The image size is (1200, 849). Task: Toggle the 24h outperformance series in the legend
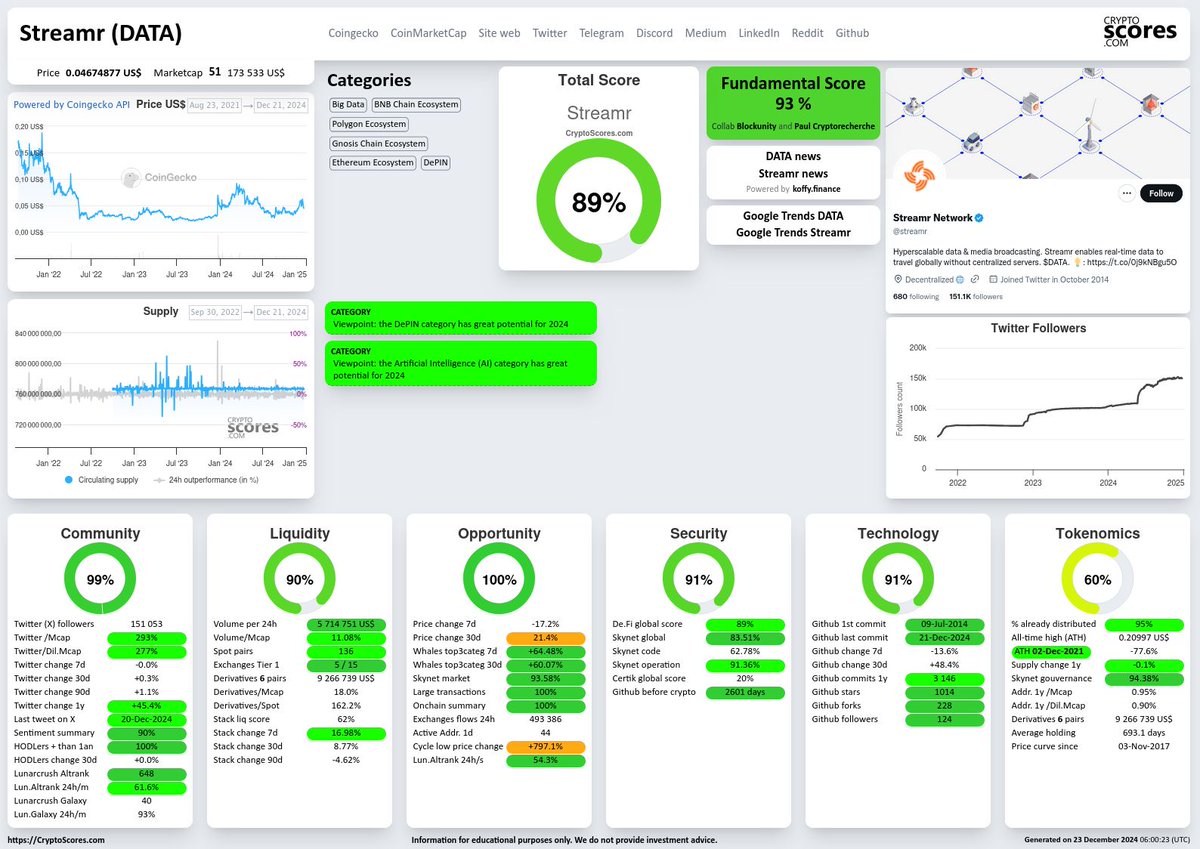207,480
